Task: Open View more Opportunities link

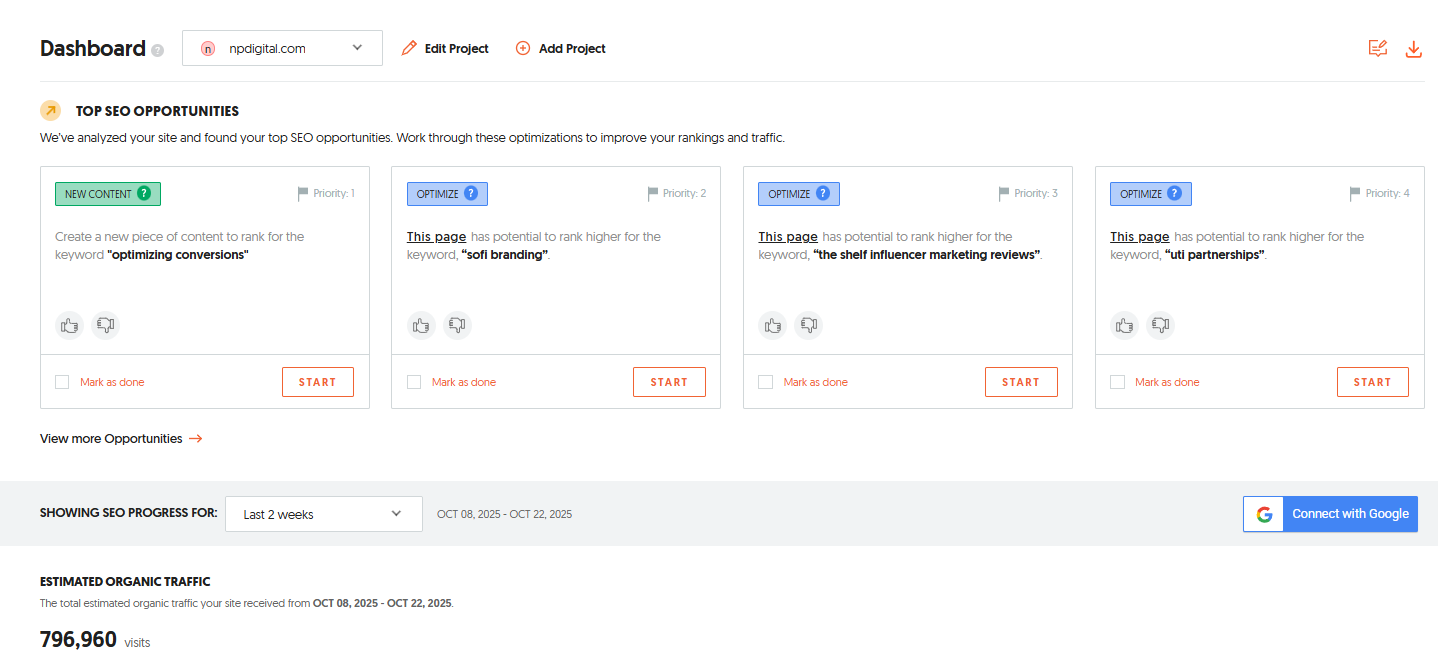Action: point(121,438)
